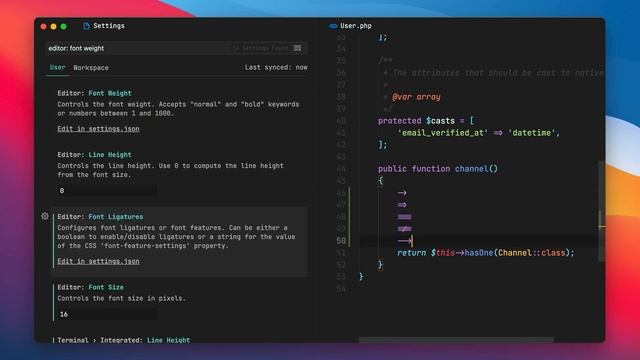Click the 'protected $casts = [' code line
This screenshot has width=640, height=360.
pyautogui.click(x=426, y=121)
